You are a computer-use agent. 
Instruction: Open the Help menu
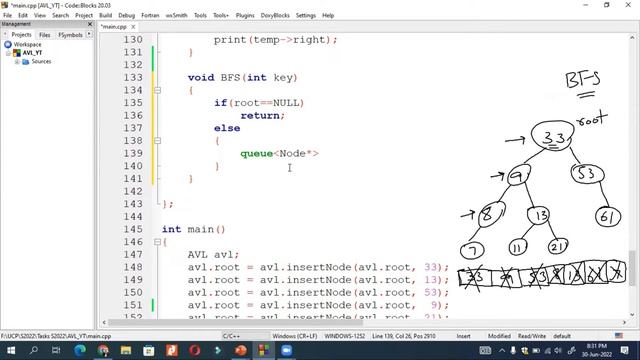click(x=328, y=15)
